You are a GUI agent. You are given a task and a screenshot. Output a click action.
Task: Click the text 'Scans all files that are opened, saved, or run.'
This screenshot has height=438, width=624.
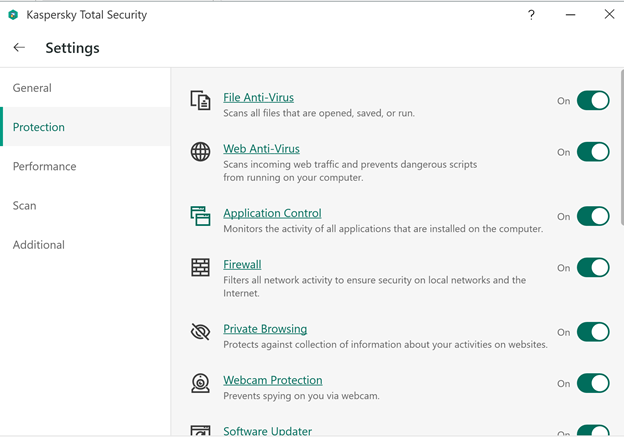click(319, 113)
